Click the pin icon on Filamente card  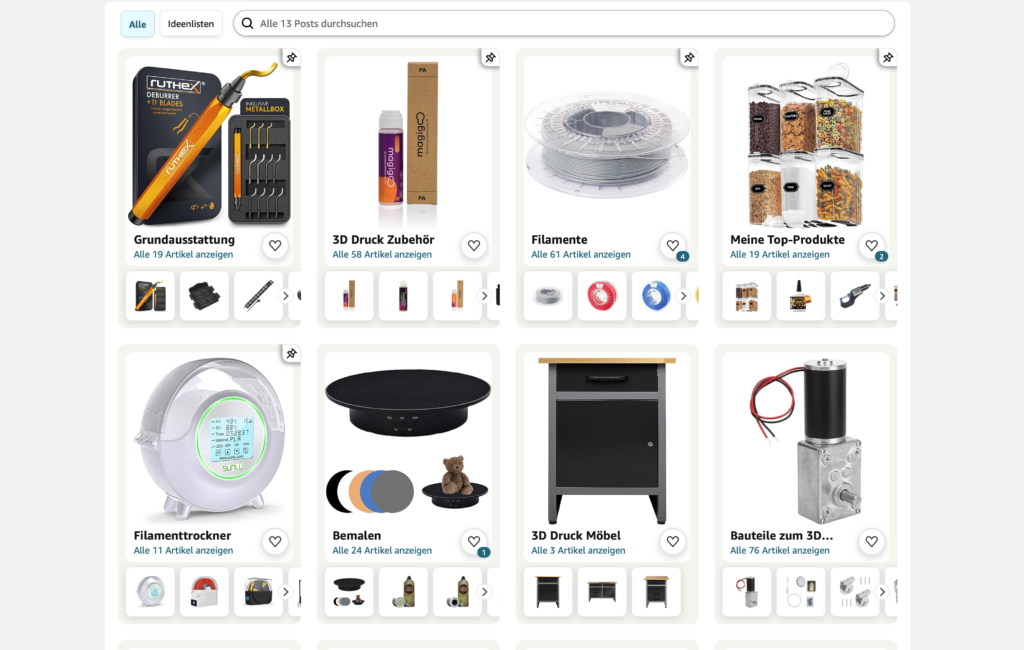689,57
